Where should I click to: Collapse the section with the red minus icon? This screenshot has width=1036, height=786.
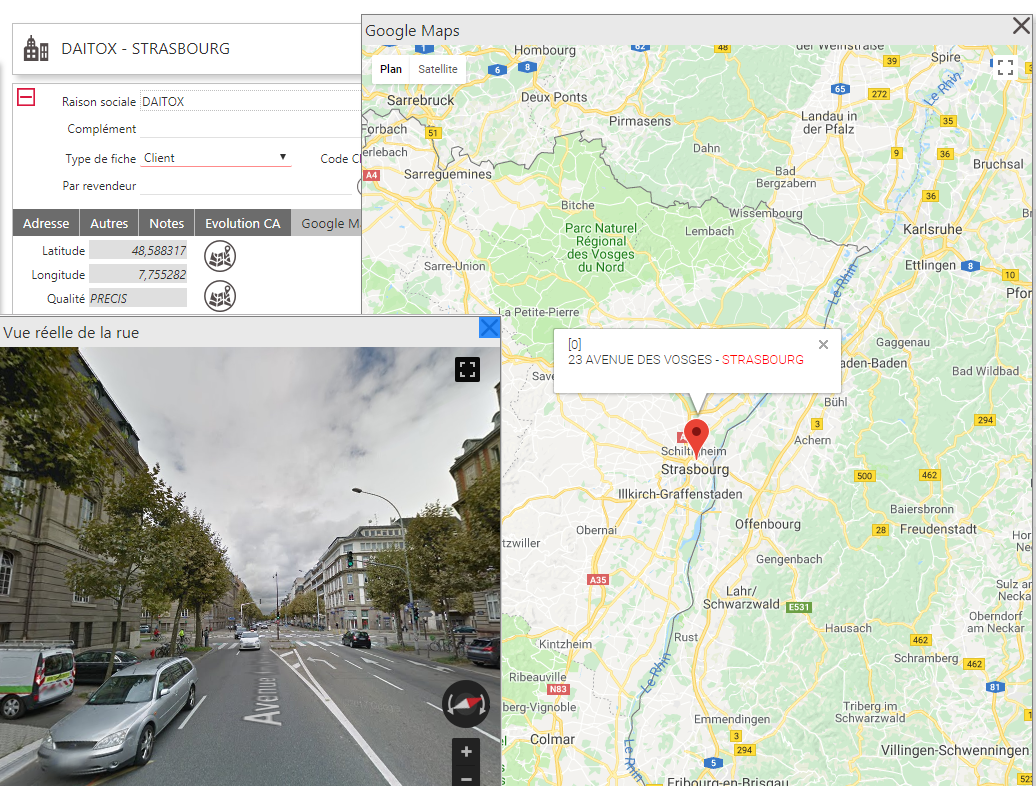pos(26,98)
